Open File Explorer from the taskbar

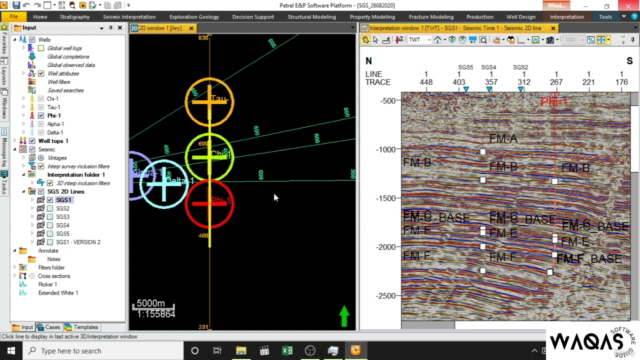(241, 351)
